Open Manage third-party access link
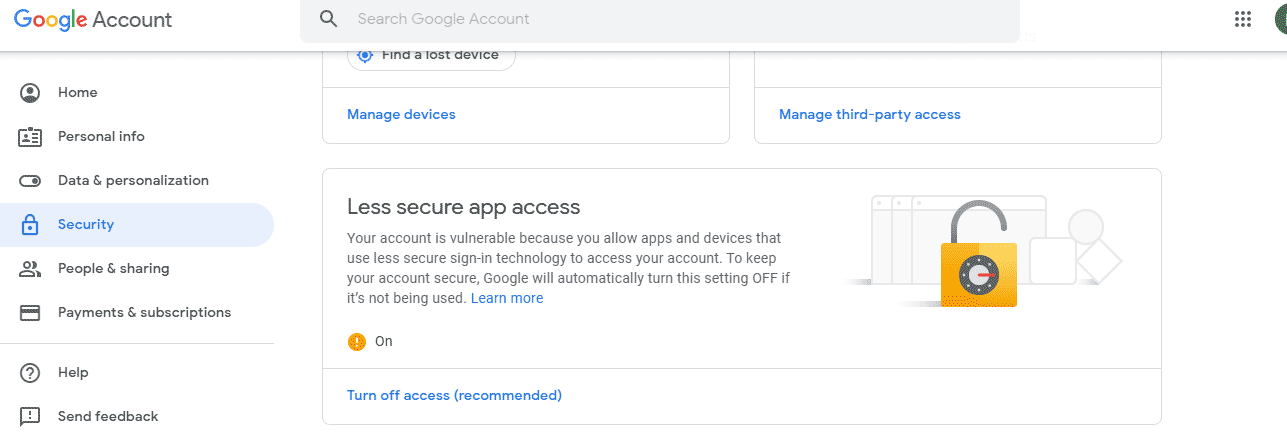This screenshot has height=442, width=1287. click(x=869, y=115)
